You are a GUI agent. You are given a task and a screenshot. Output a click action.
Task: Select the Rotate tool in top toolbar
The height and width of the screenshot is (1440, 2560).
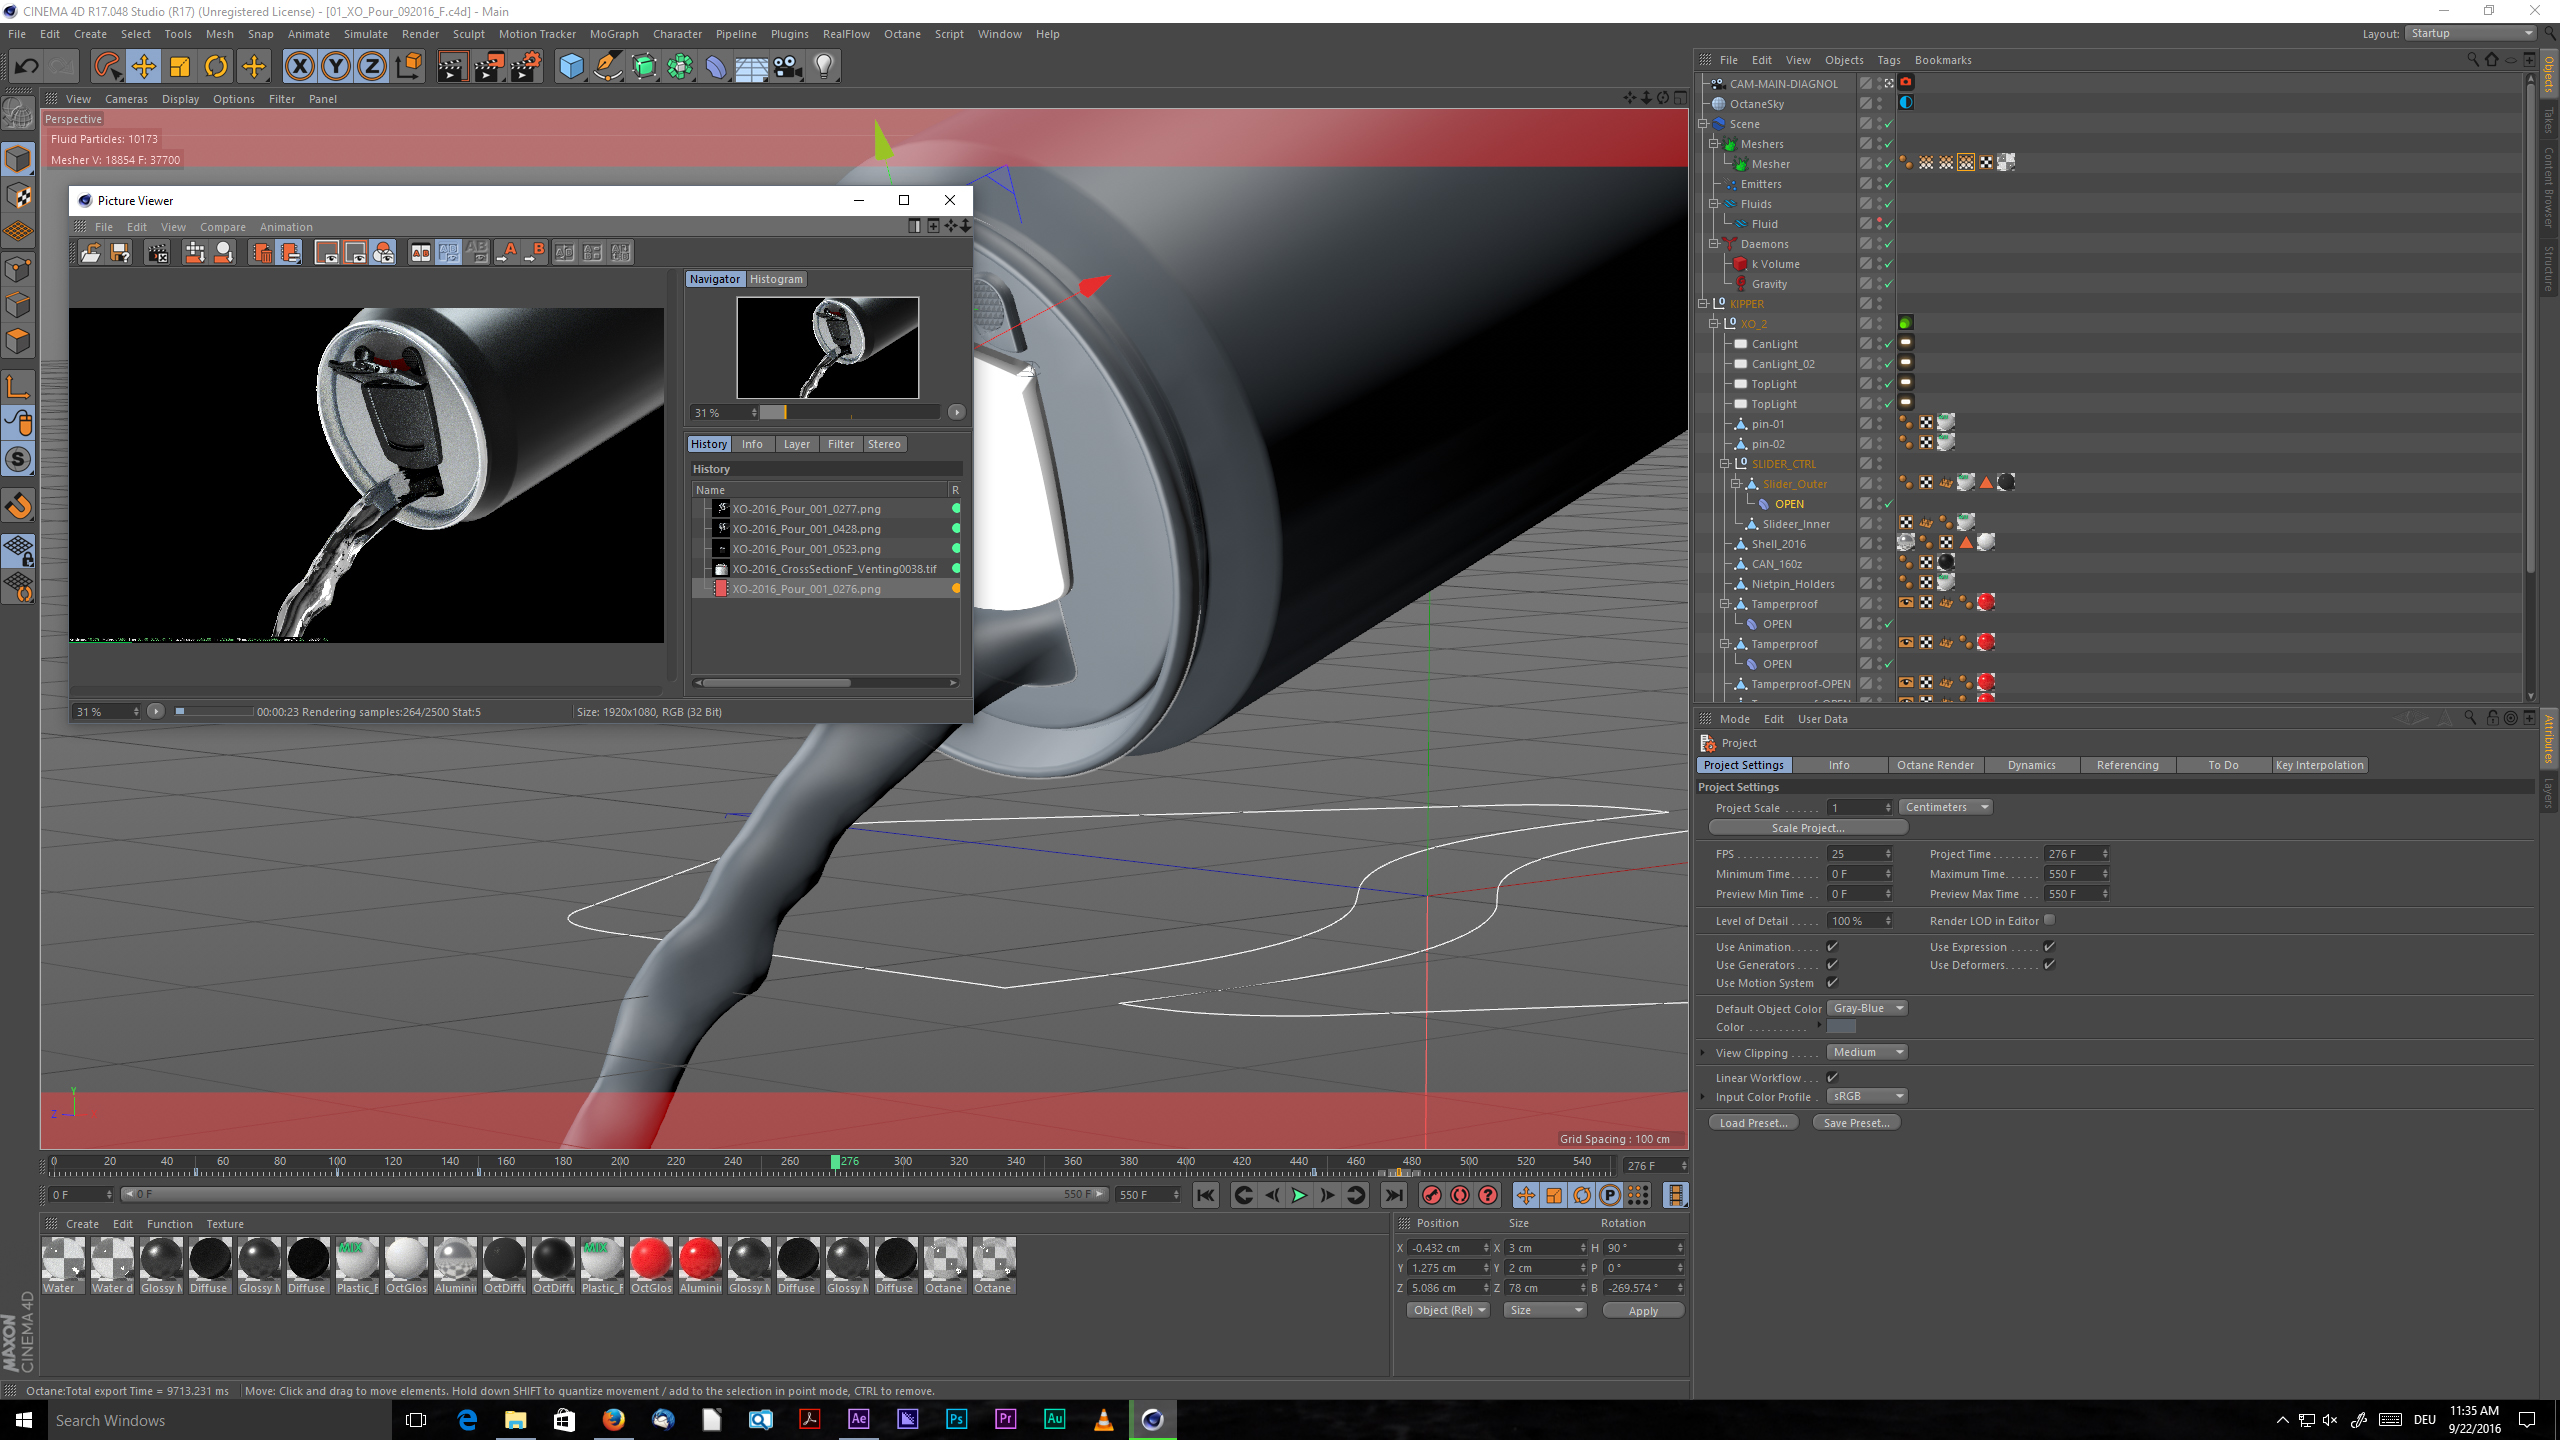click(x=216, y=67)
